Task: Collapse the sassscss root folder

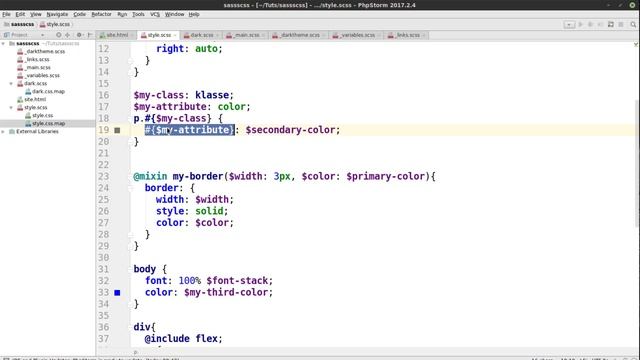Action: click(x=3, y=43)
